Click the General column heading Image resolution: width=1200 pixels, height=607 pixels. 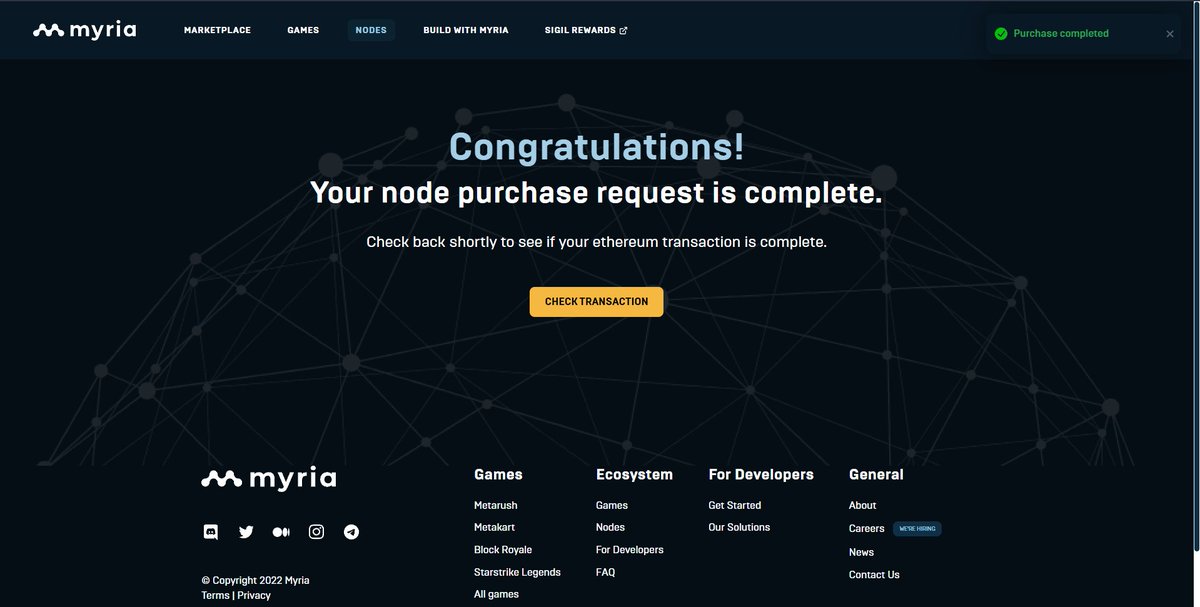[876, 474]
